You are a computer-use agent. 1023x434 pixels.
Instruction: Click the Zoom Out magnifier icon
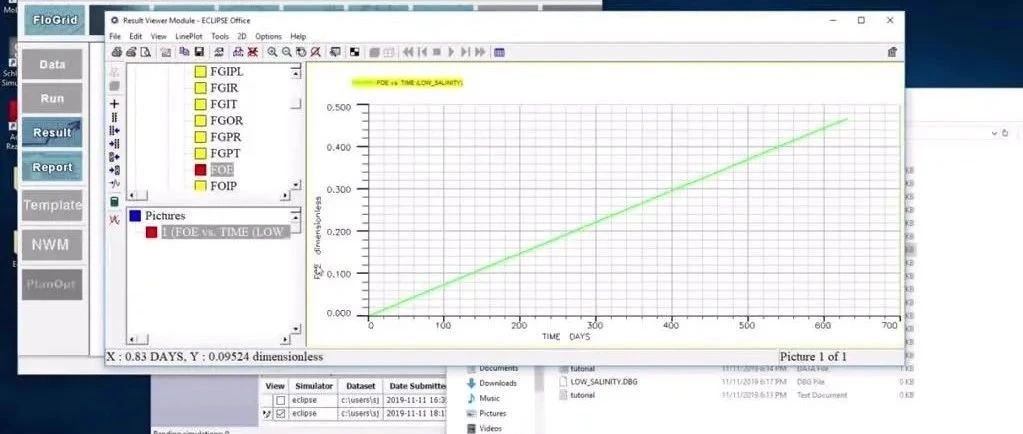pos(286,52)
